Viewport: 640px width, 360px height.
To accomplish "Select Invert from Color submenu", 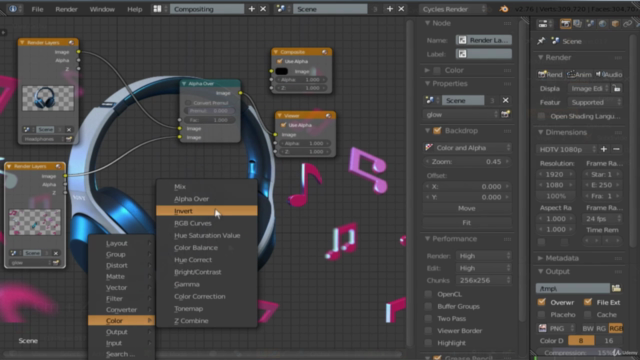I will tap(207, 211).
